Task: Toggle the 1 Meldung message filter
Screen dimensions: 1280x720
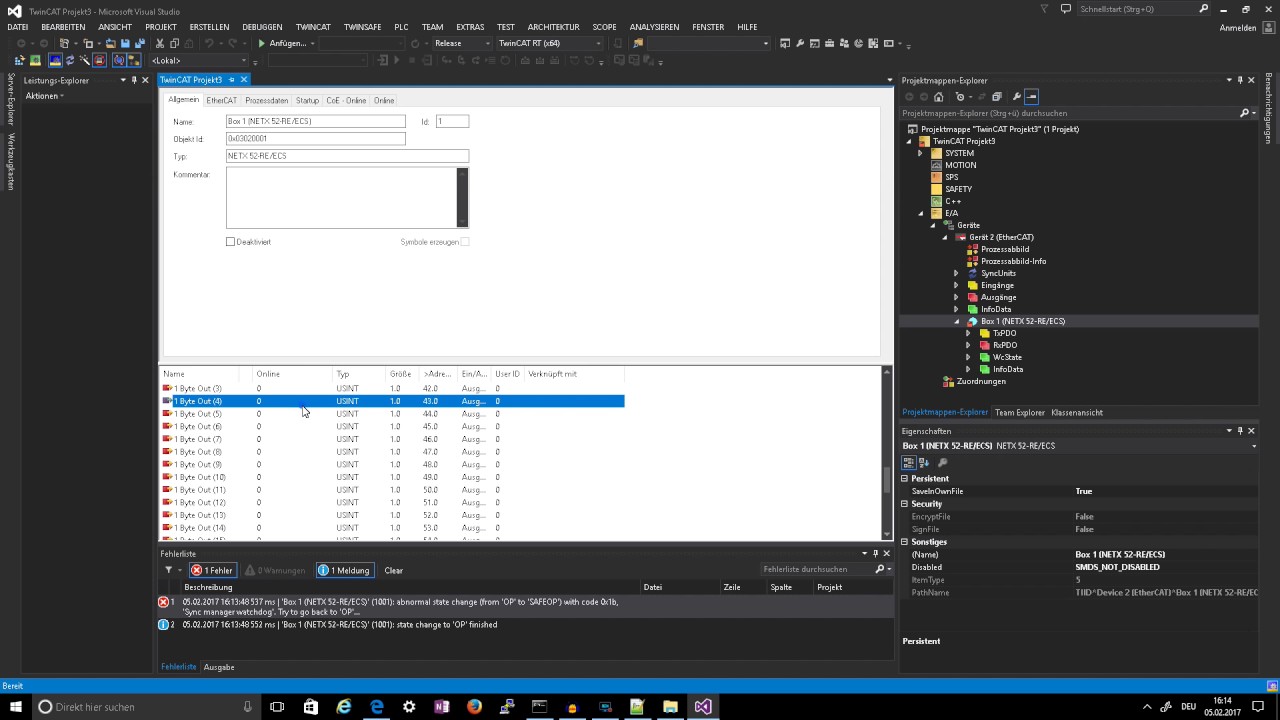Action: tap(344, 570)
